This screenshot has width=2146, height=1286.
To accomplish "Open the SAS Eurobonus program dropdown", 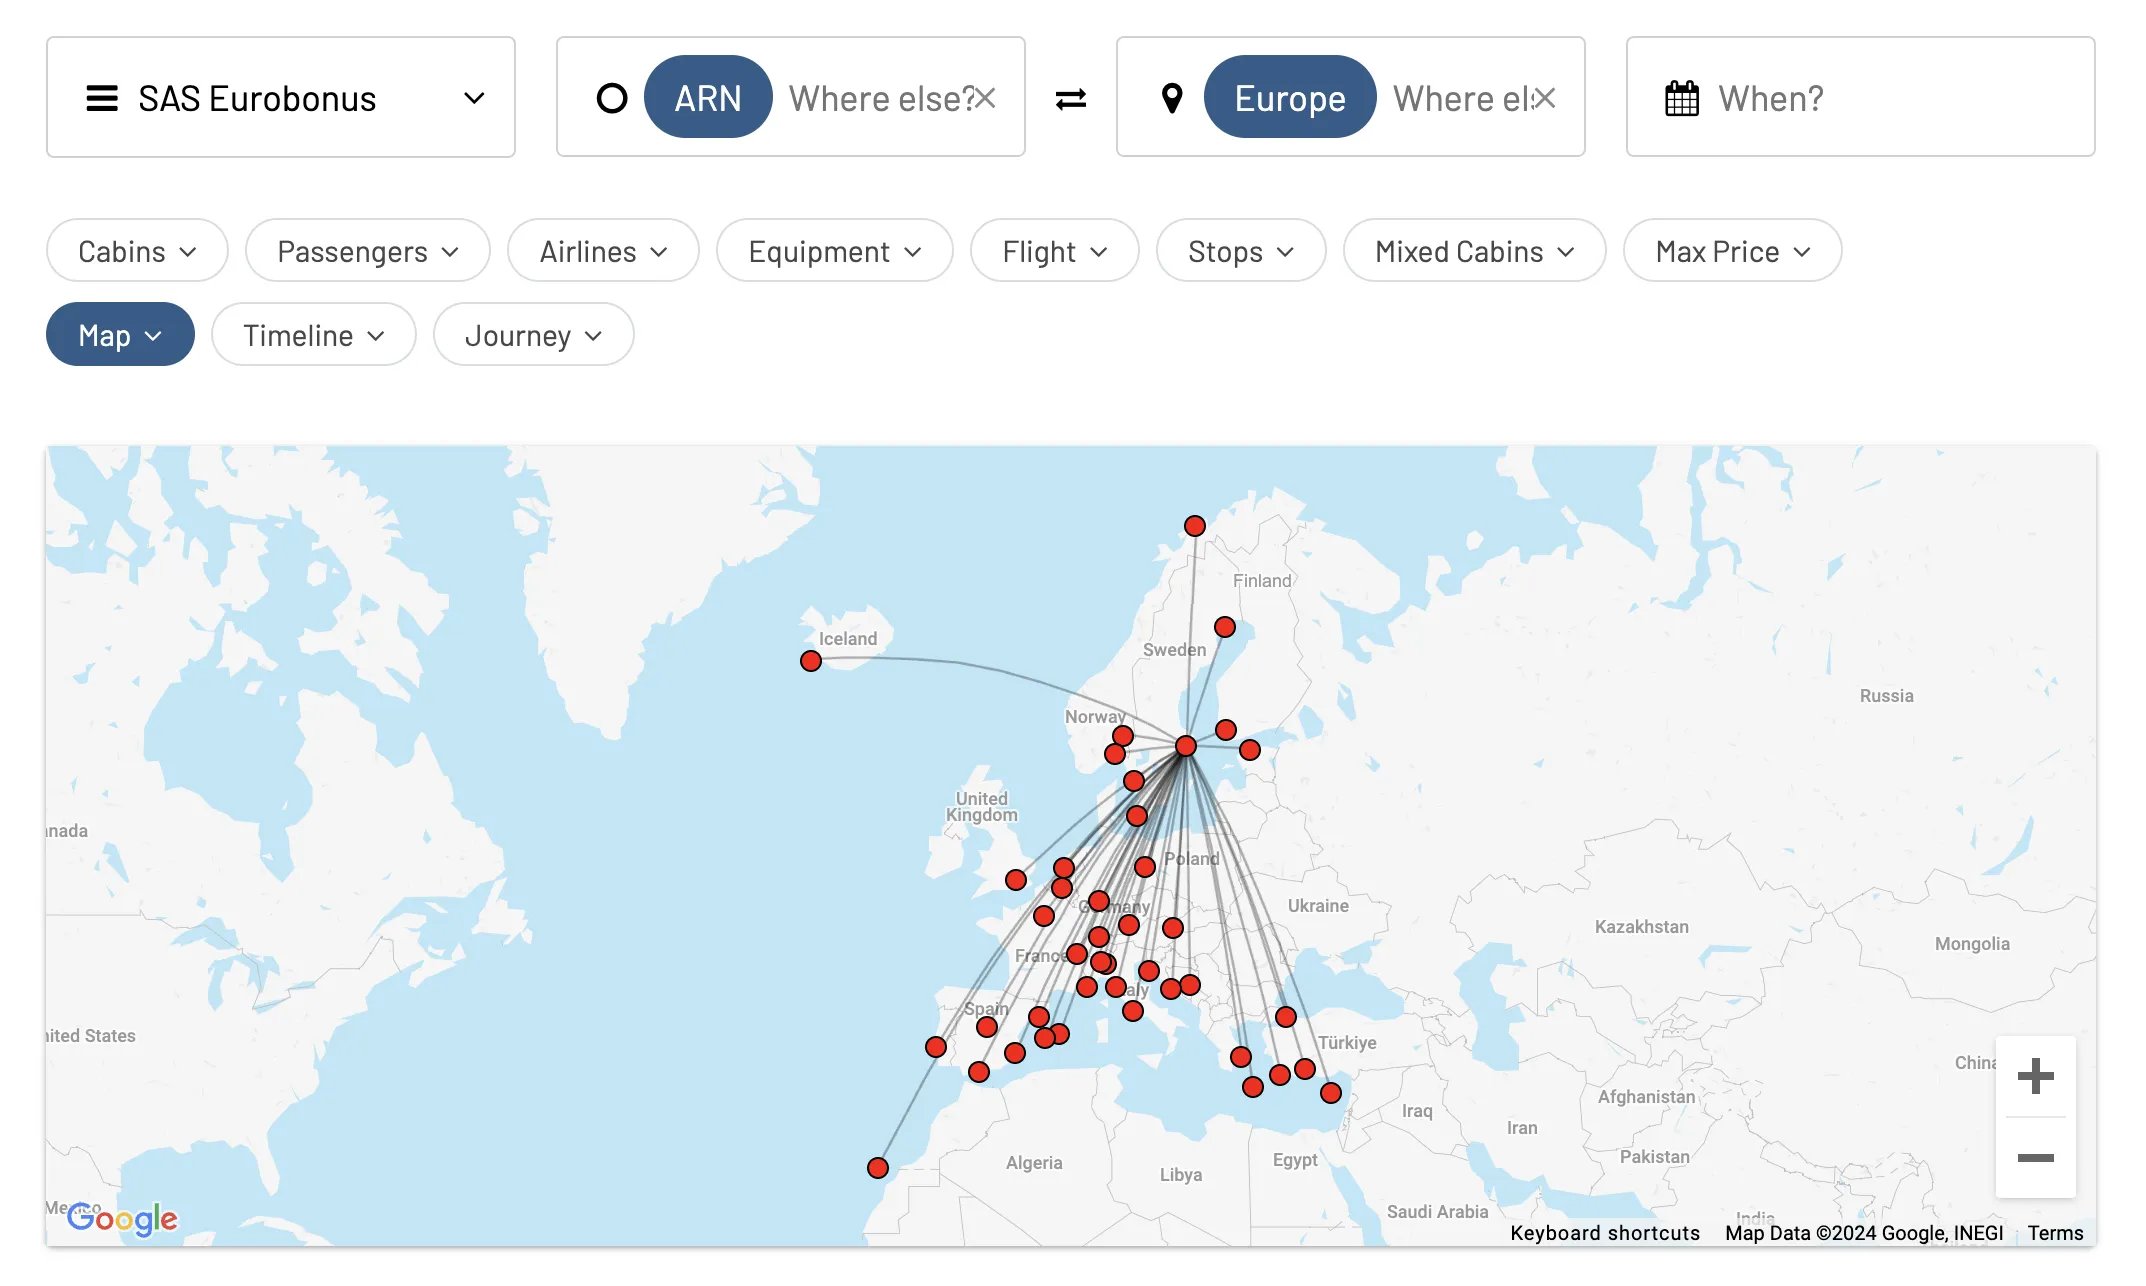I will click(x=281, y=97).
